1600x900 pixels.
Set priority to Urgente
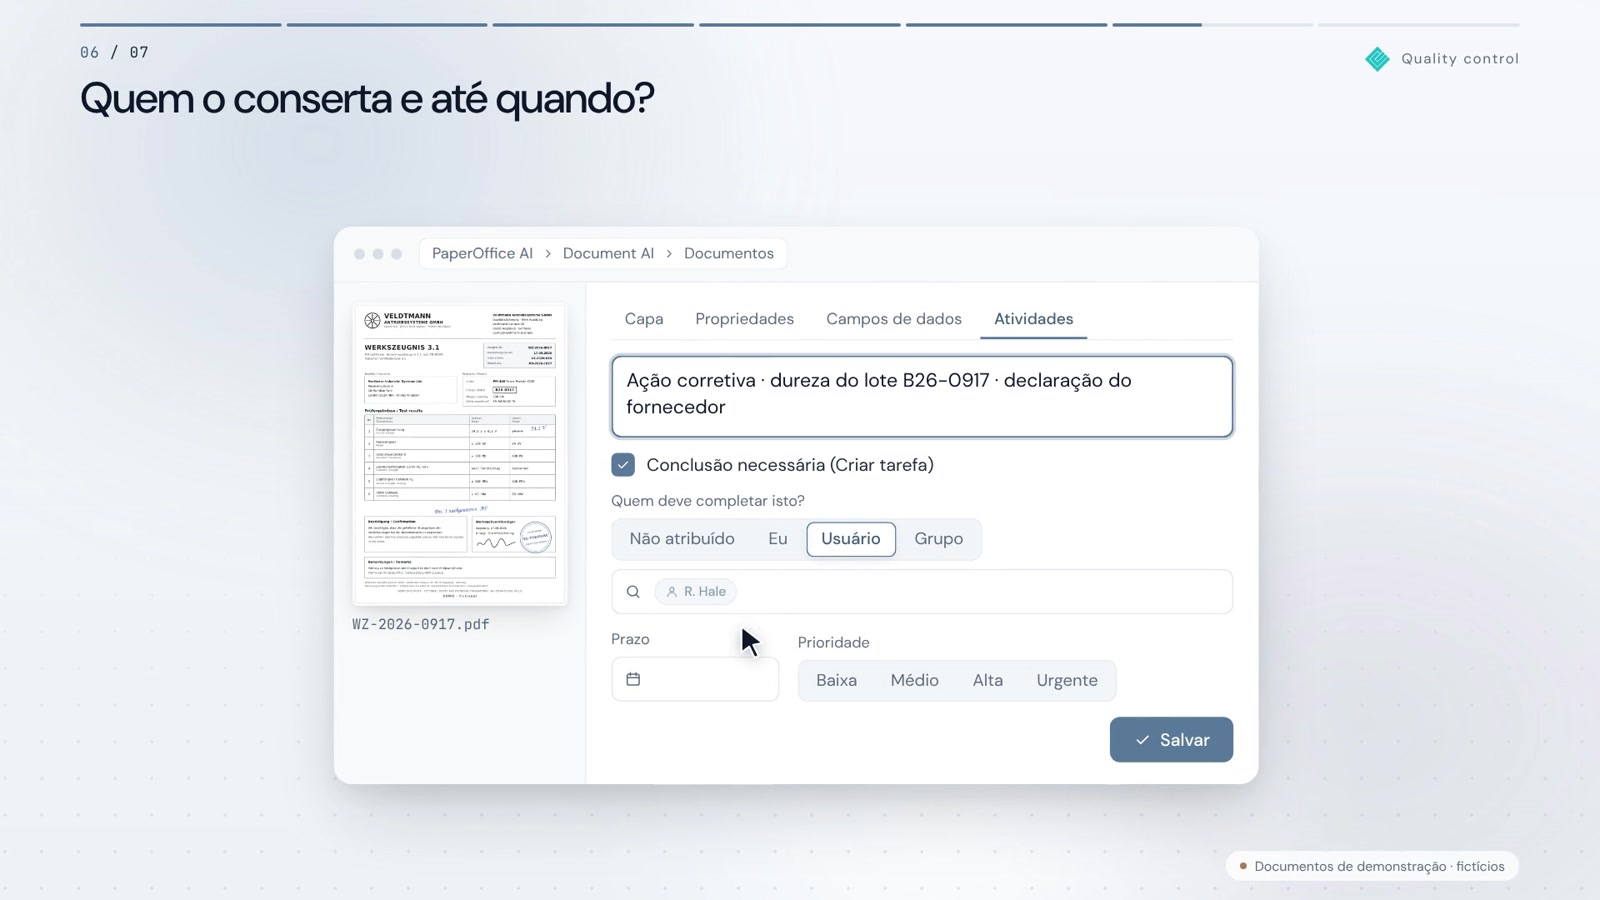(1067, 680)
